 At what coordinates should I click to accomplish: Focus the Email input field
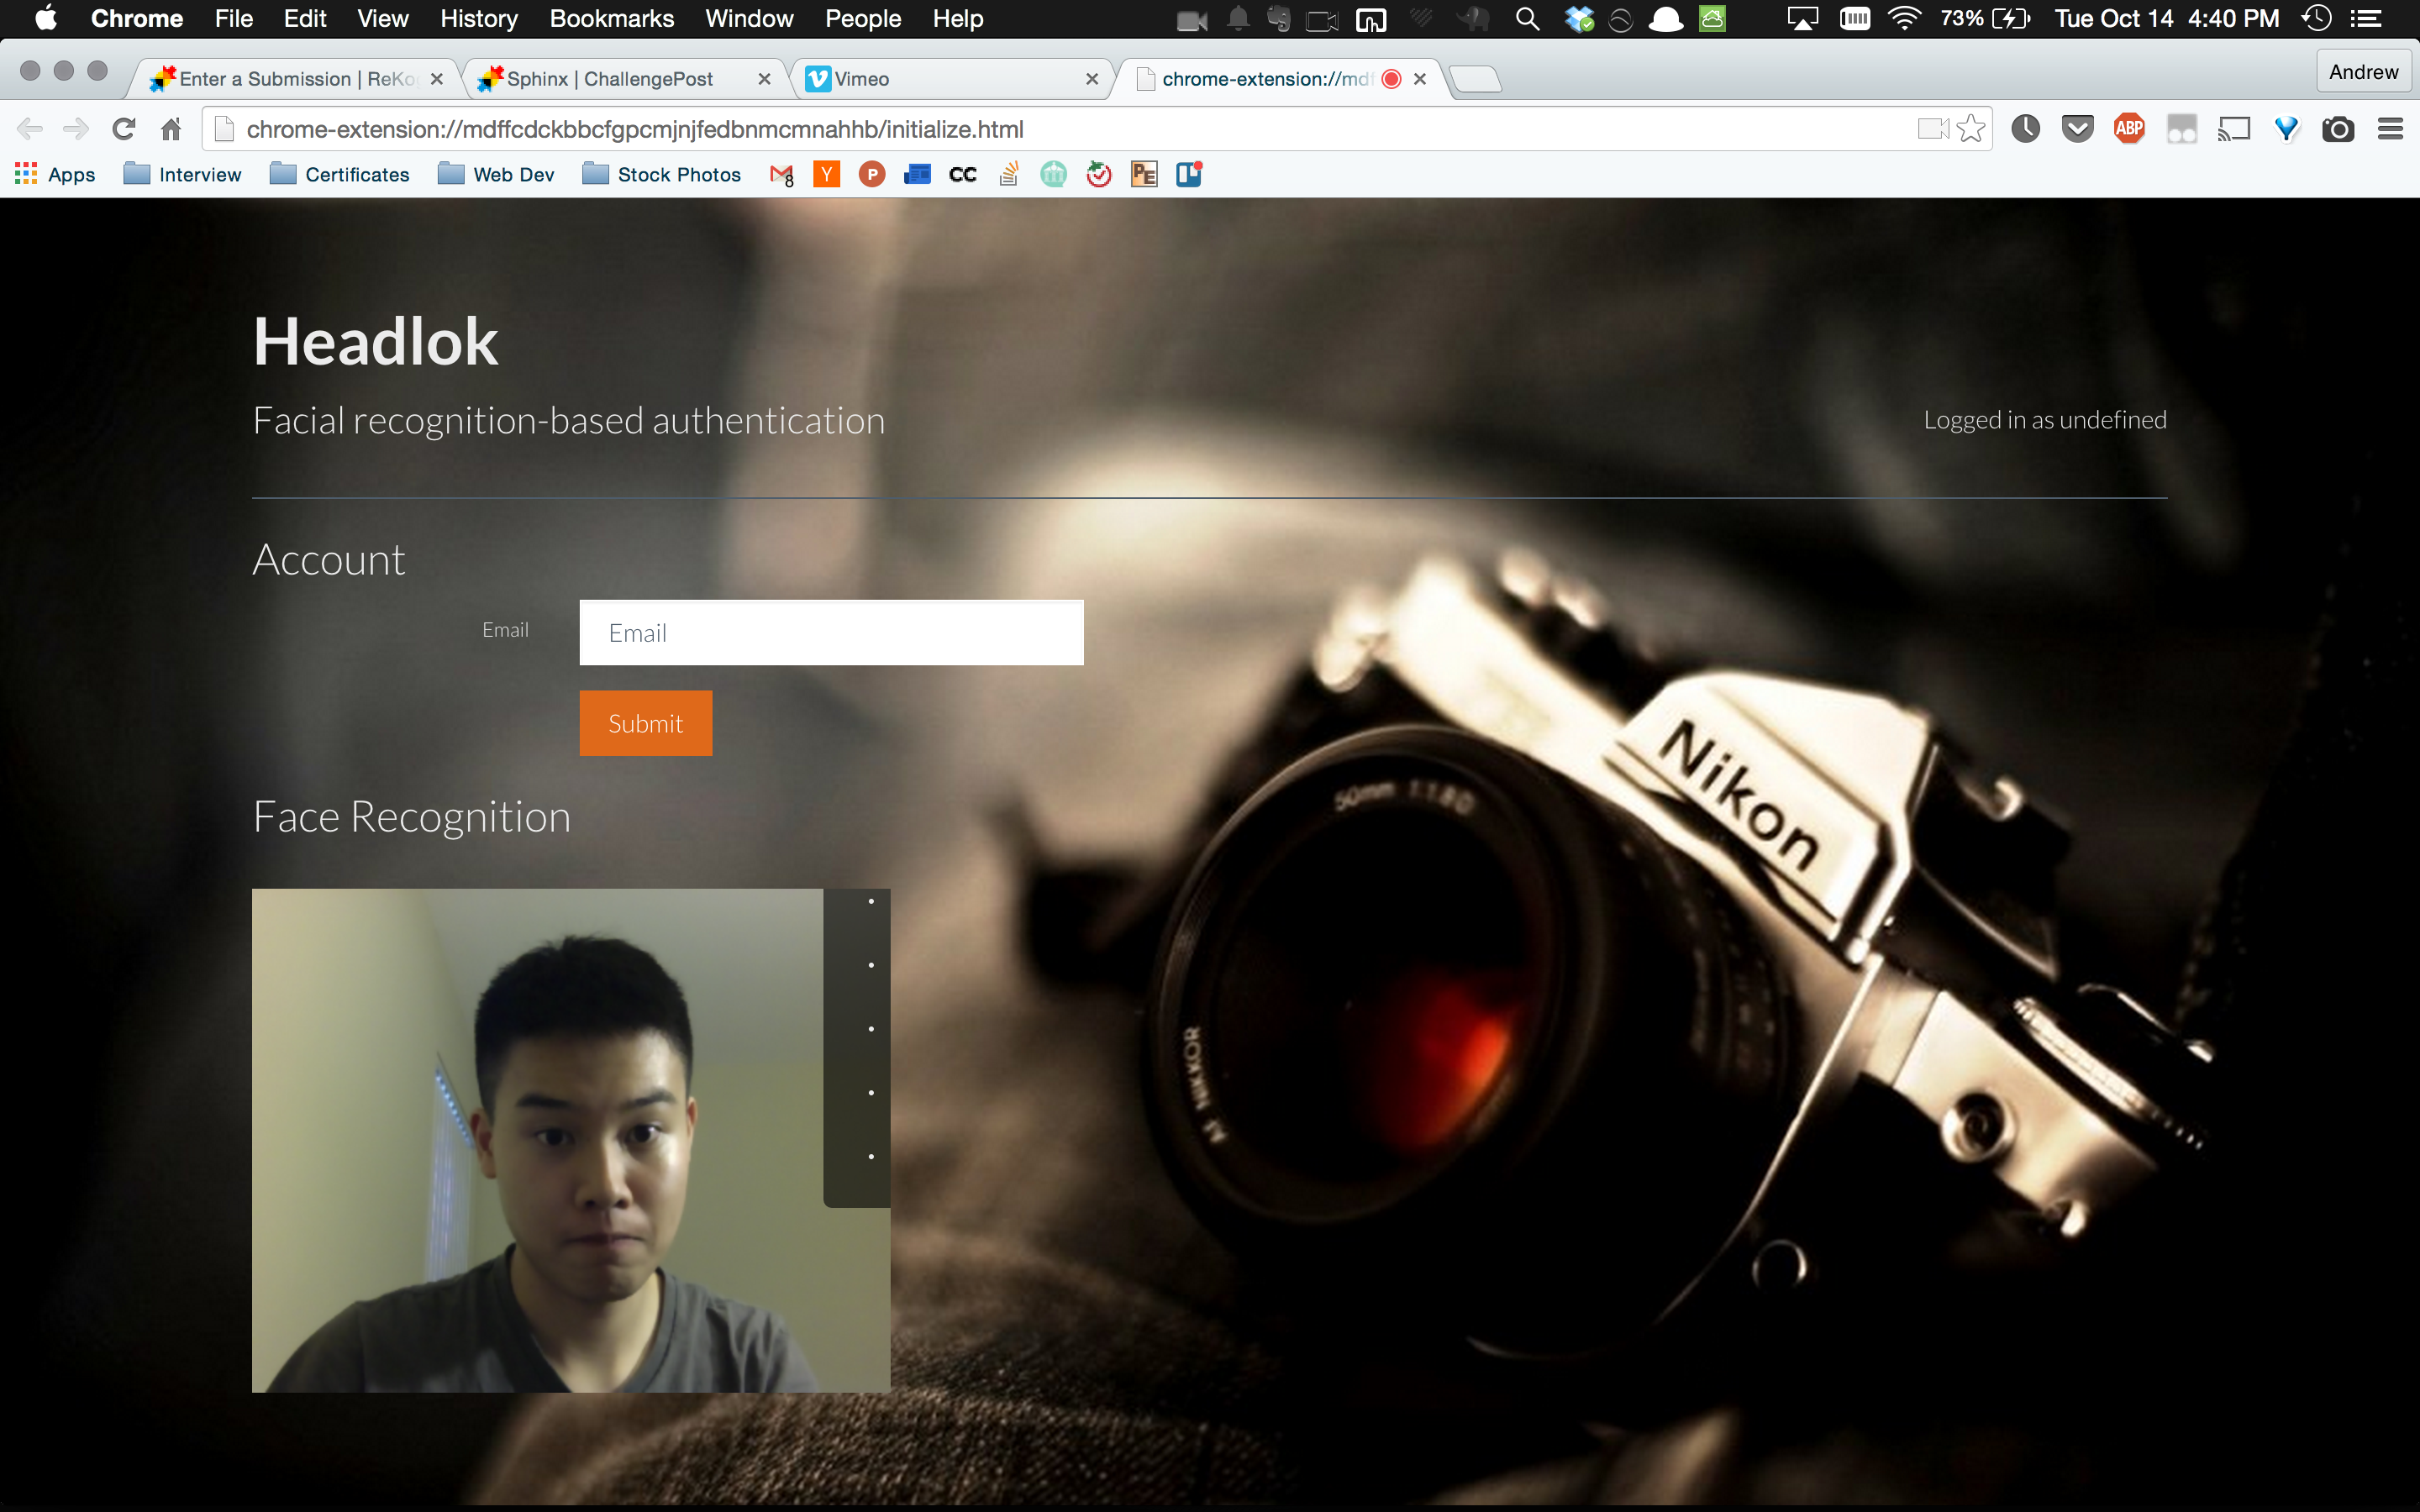tap(831, 633)
